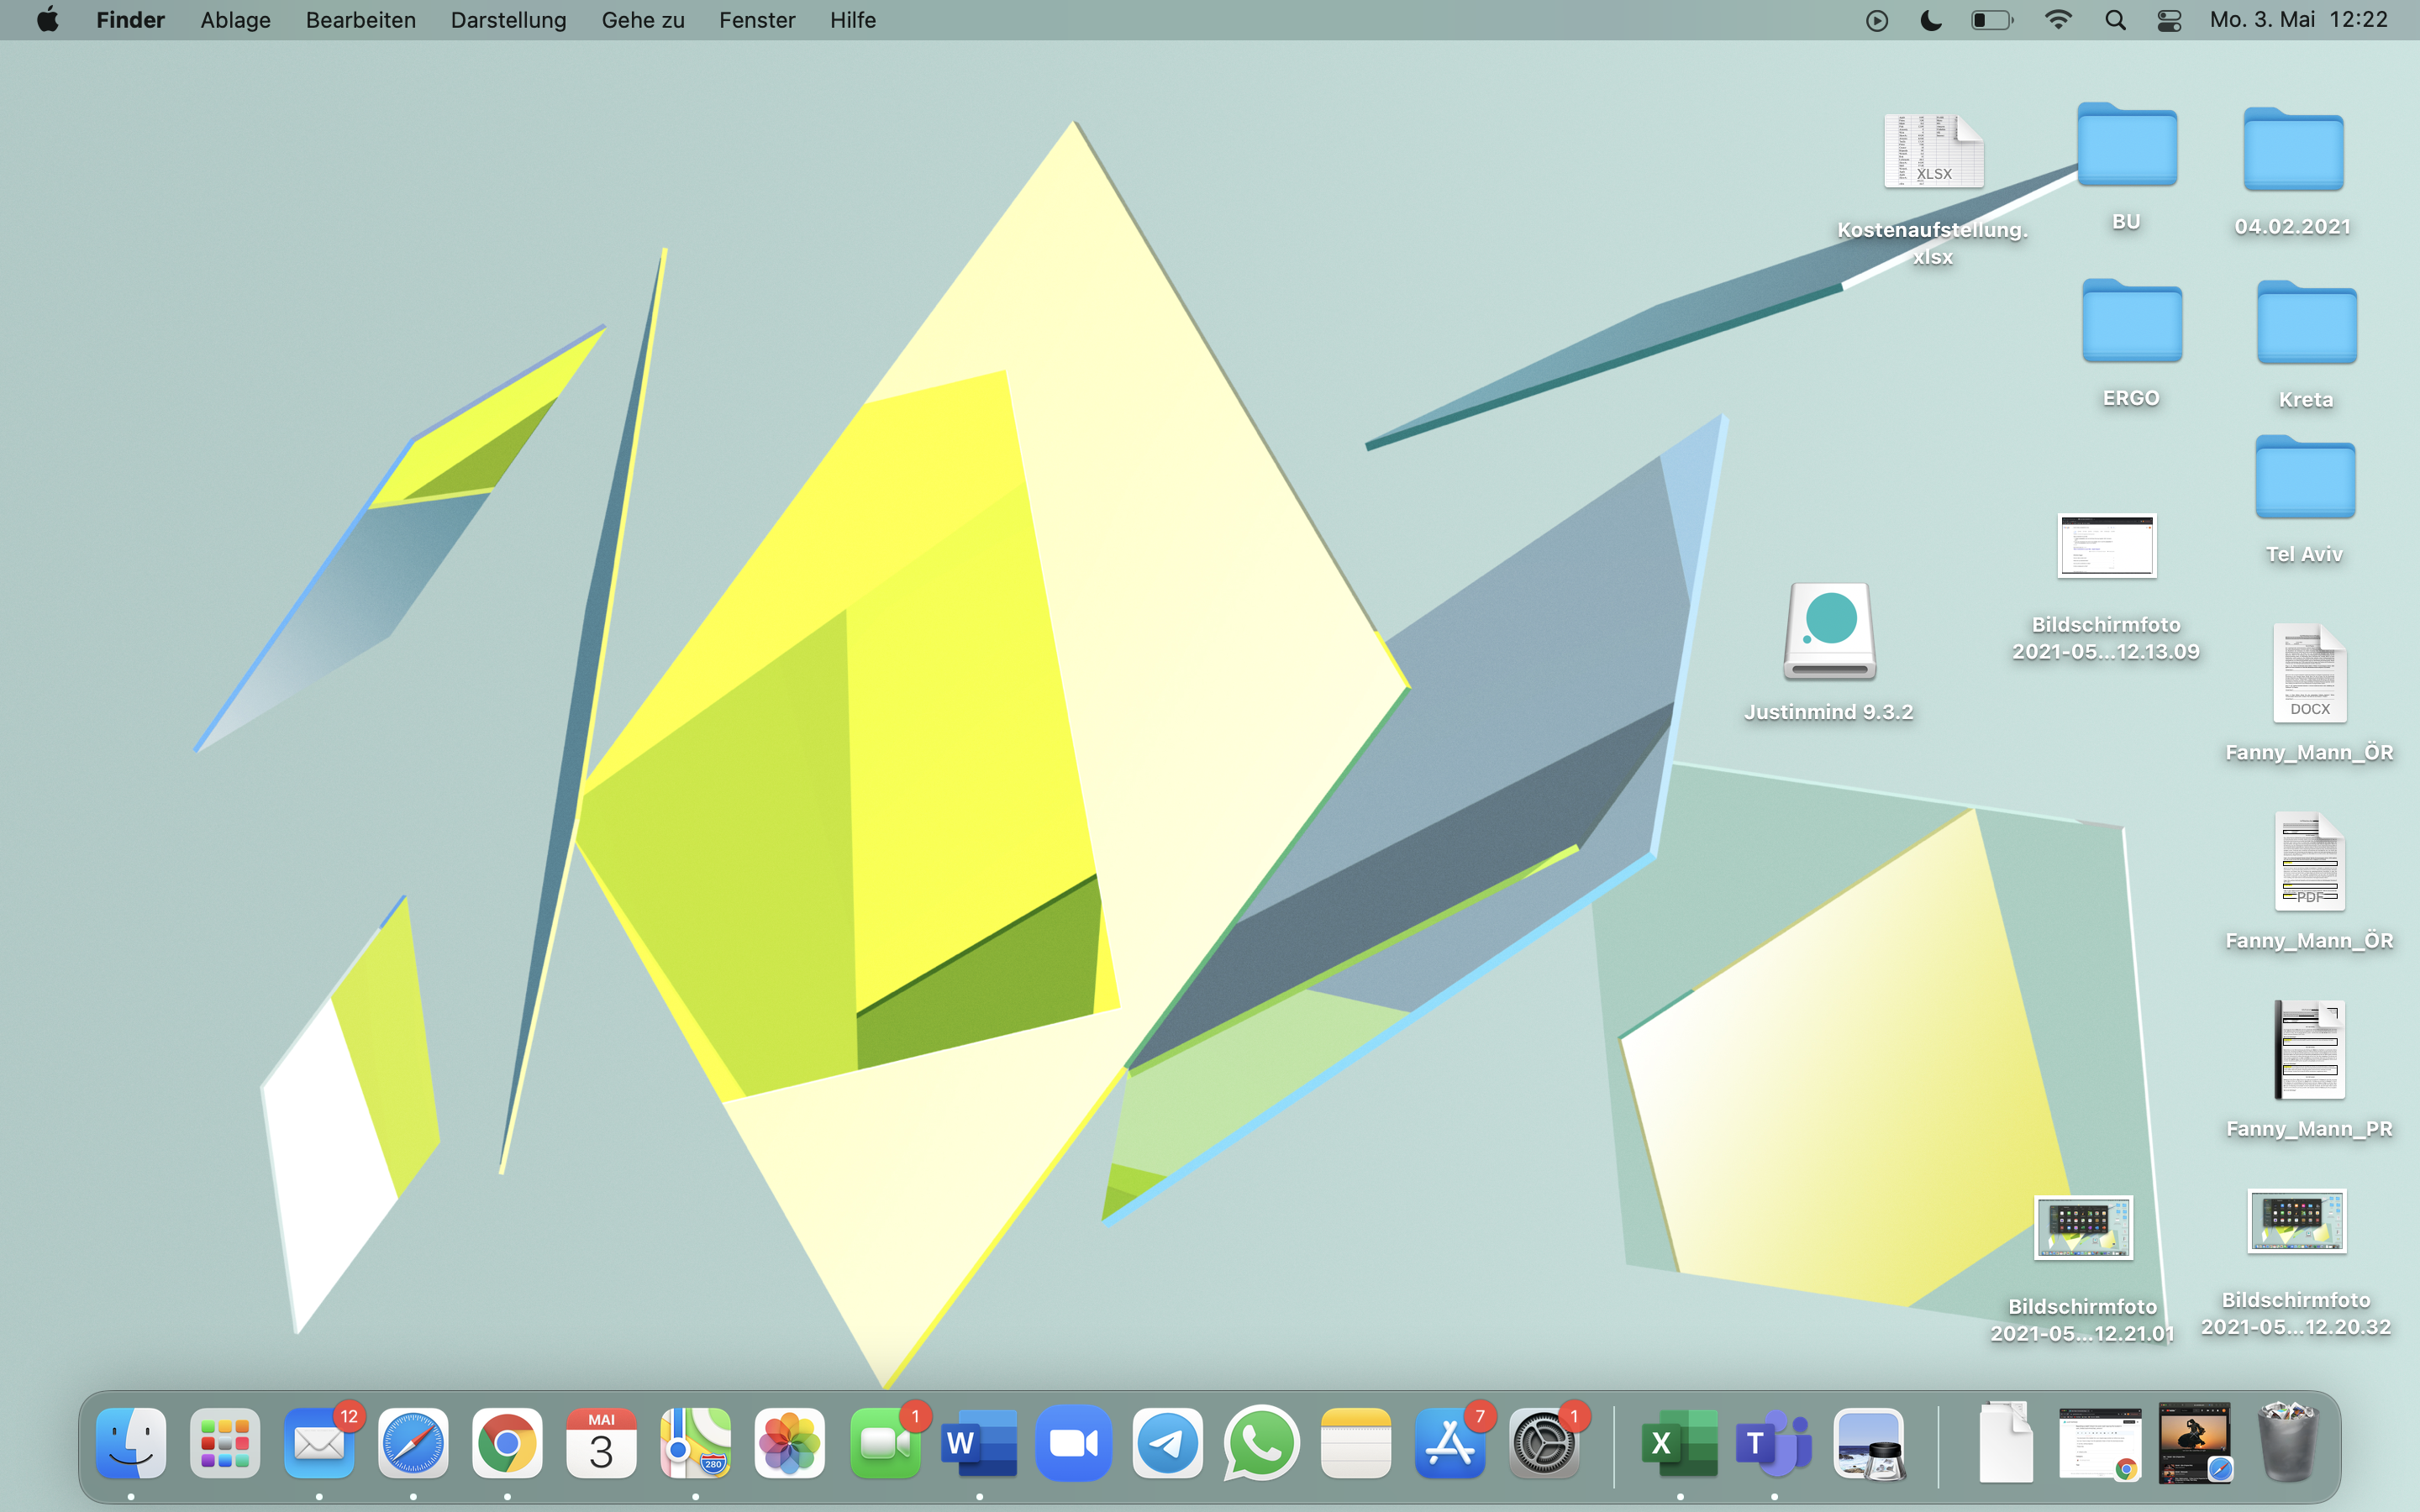Open Google Chrome from the dock
This screenshot has height=1512, width=2420.
pos(507,1443)
